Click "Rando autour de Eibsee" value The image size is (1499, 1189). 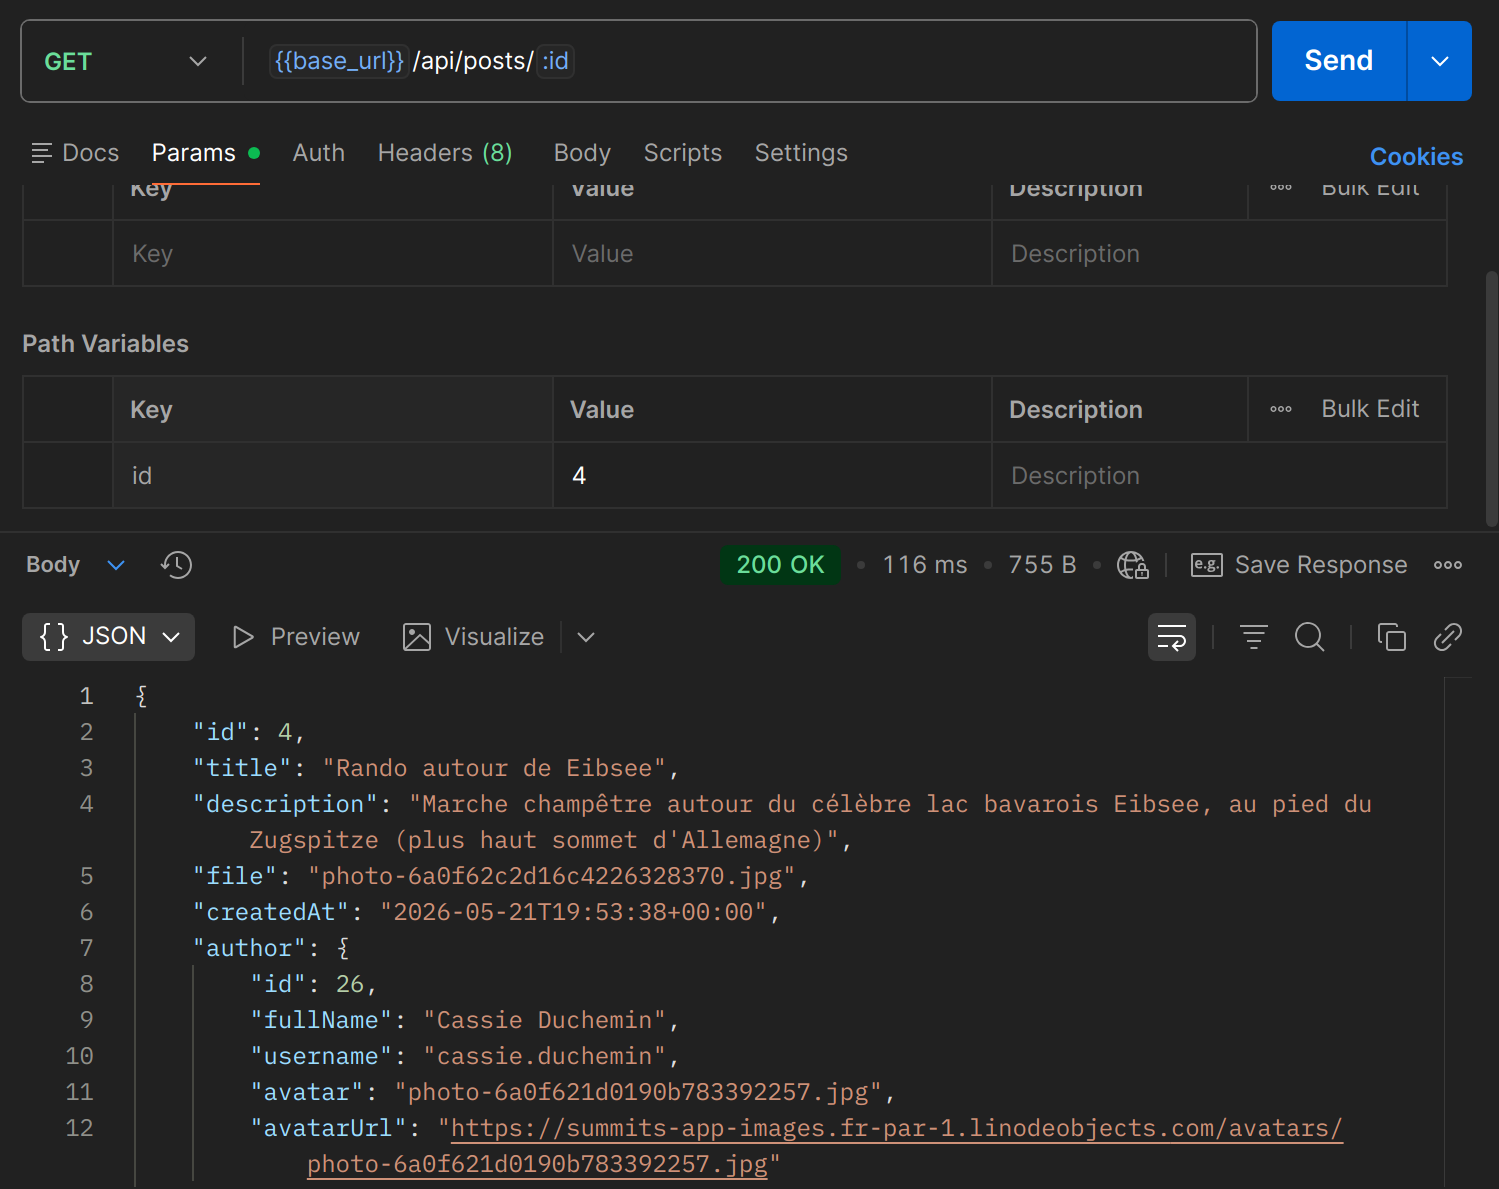(x=494, y=768)
